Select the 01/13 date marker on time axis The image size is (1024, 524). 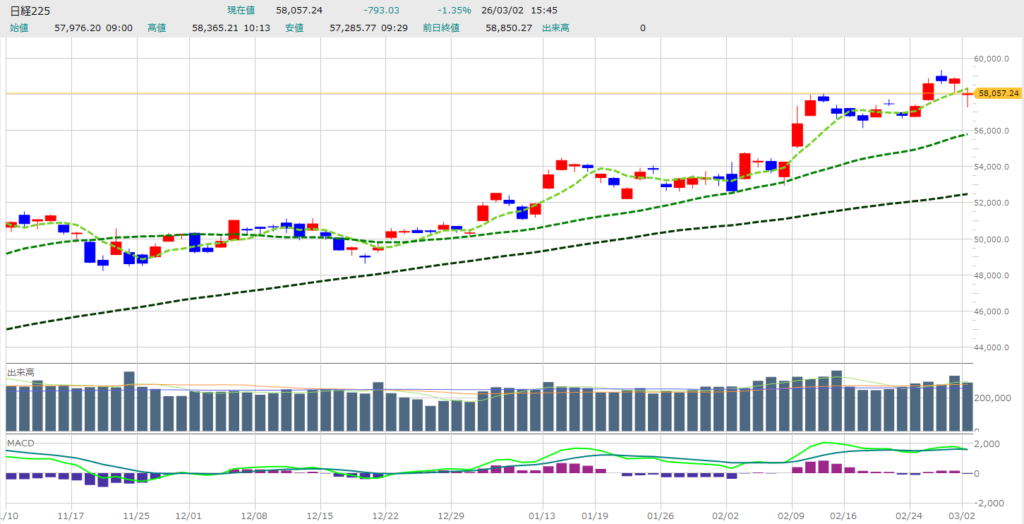tap(542, 517)
